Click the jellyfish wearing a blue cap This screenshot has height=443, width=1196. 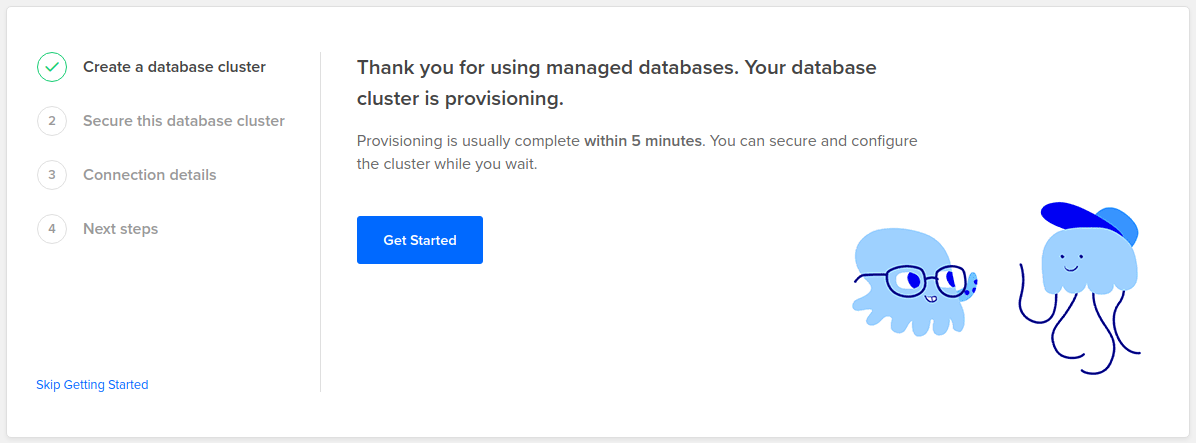(x=1080, y=287)
